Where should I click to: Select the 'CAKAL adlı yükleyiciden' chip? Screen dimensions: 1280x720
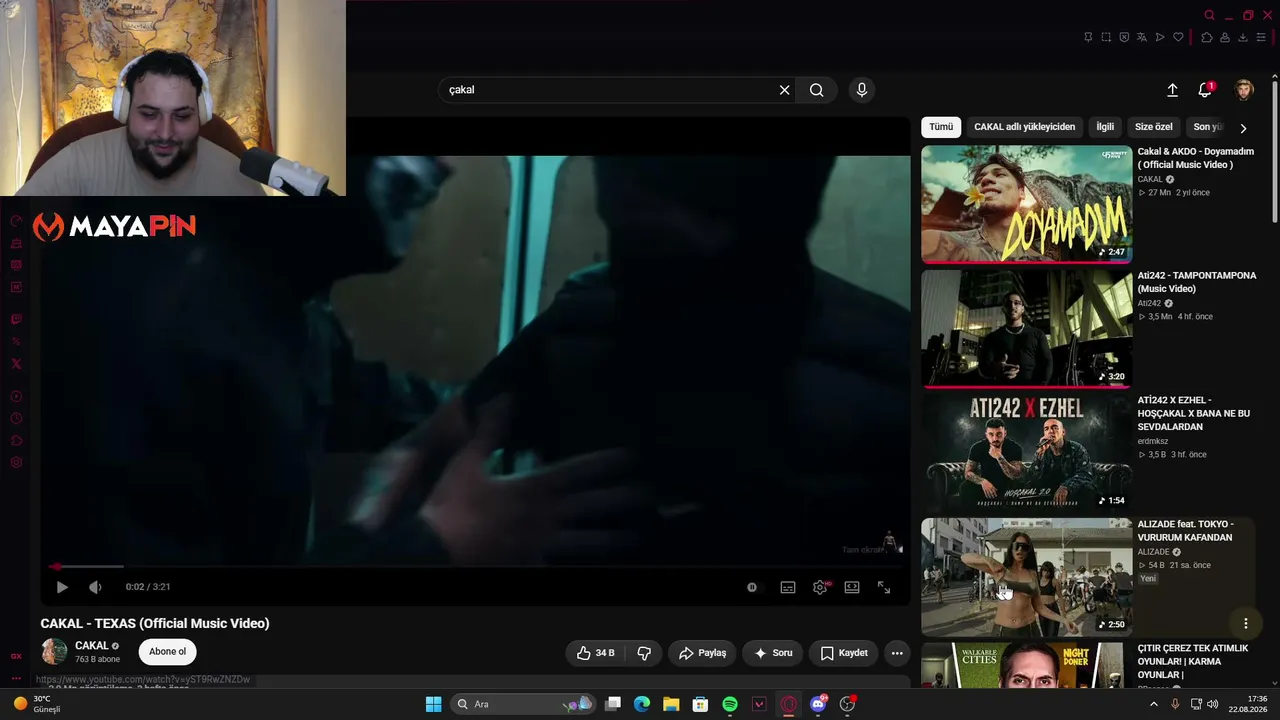(x=1025, y=127)
